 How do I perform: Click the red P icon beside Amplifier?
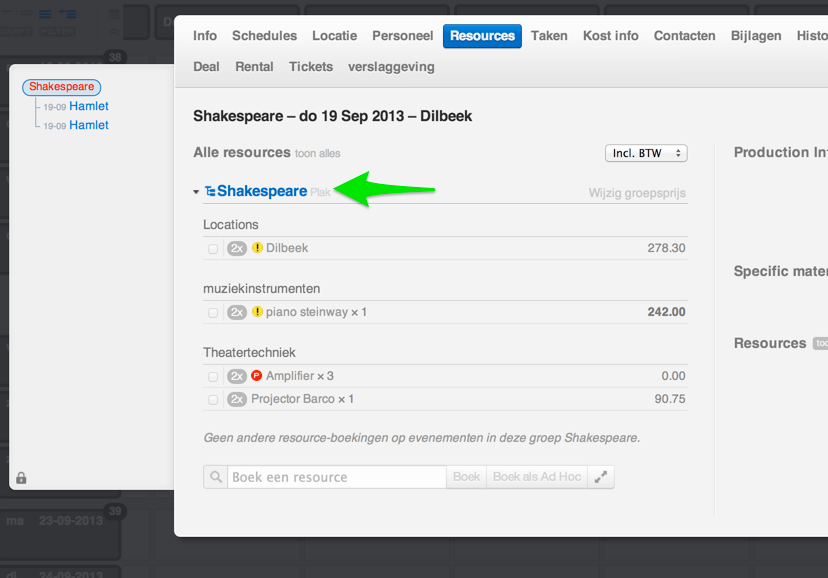coord(257,376)
